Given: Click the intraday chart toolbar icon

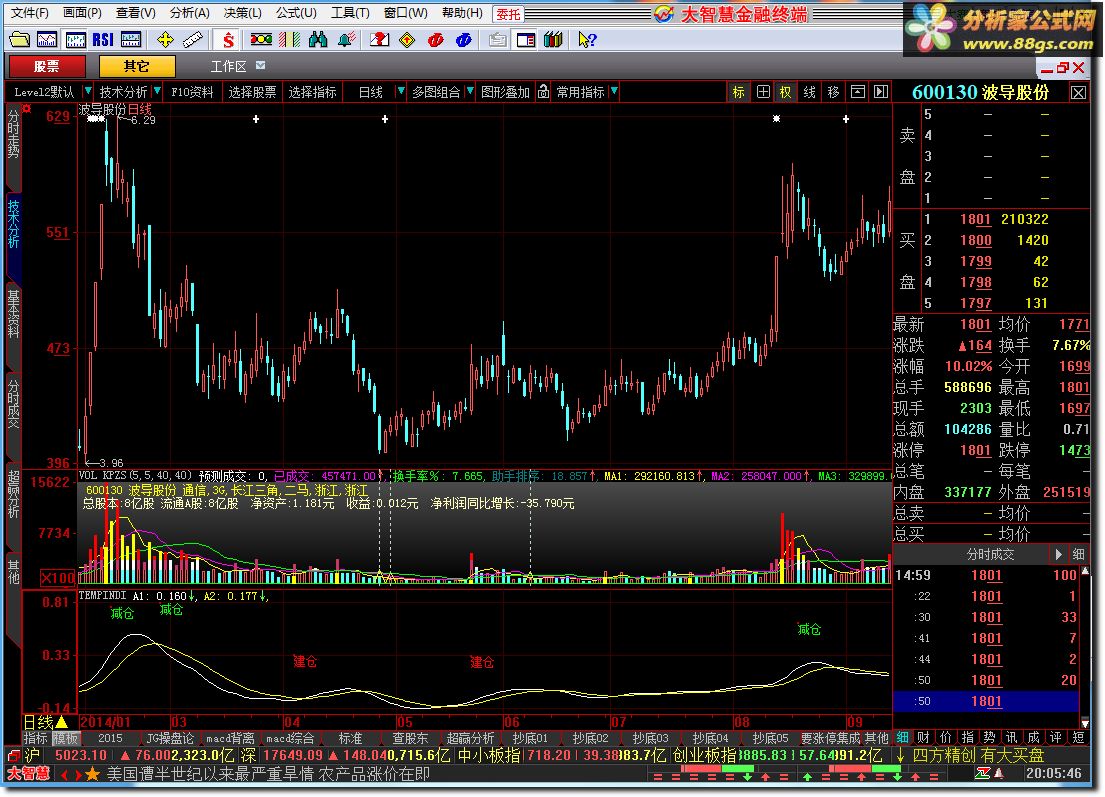Looking at the screenshot, I should pos(47,40).
